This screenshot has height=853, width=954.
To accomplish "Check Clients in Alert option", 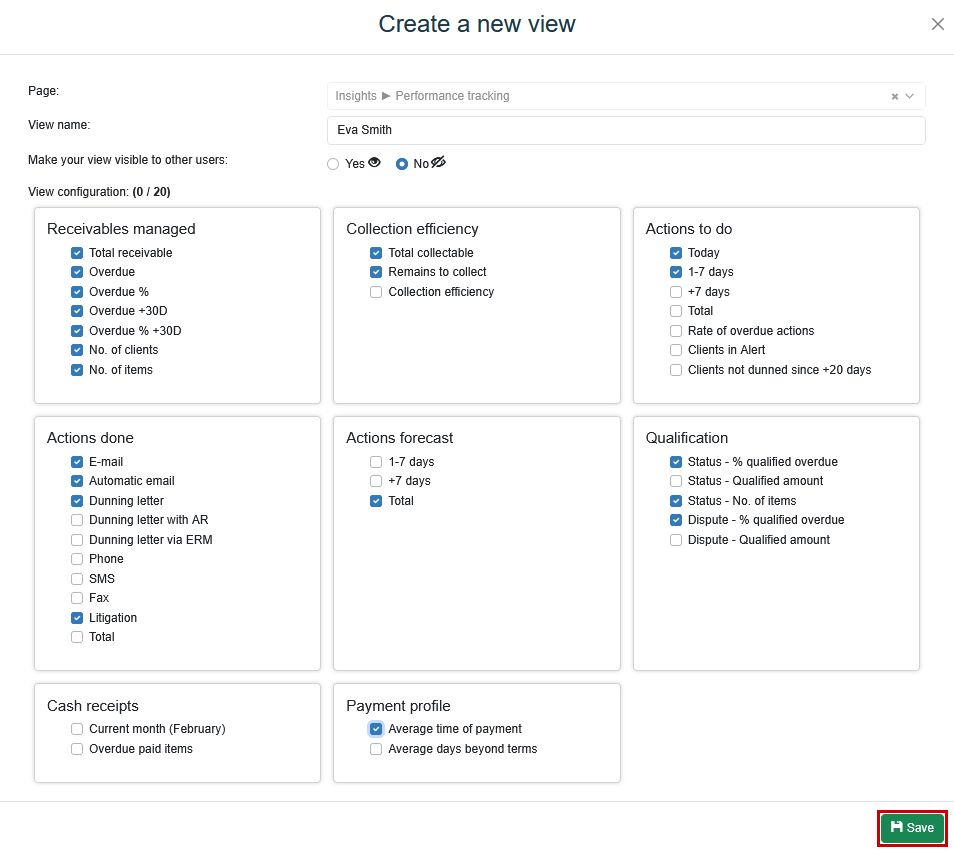I will [676, 350].
